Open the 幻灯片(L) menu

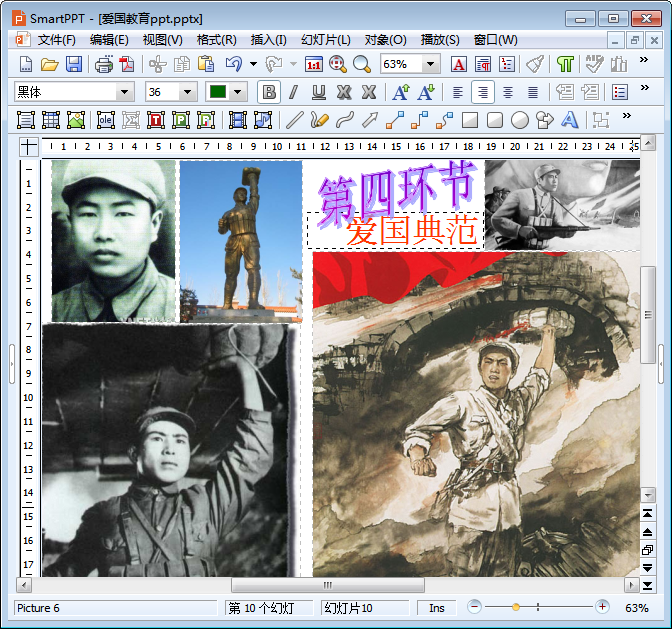[326, 40]
